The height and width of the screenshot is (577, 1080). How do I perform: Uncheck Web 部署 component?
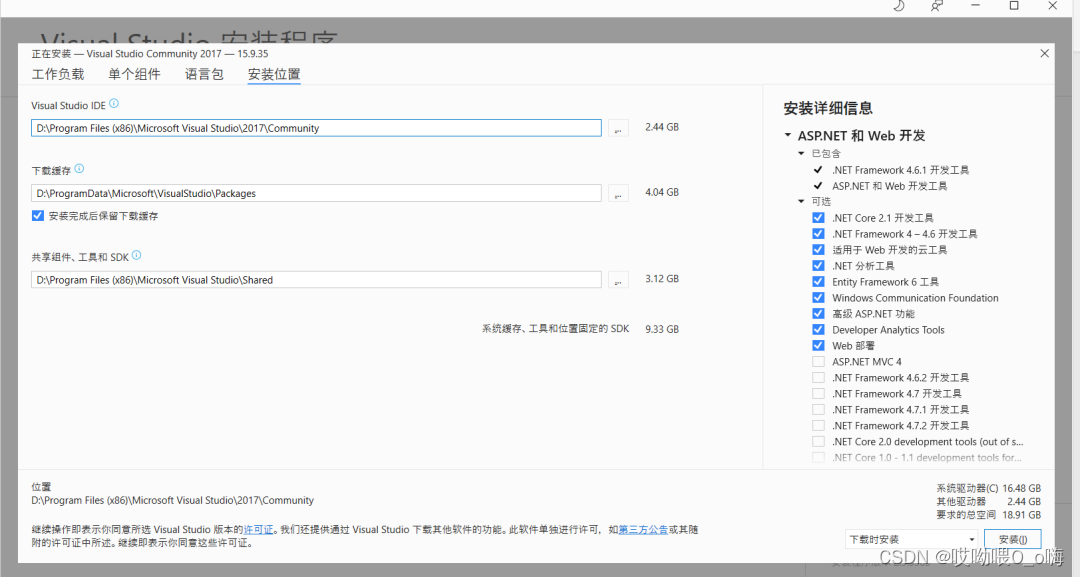click(818, 346)
